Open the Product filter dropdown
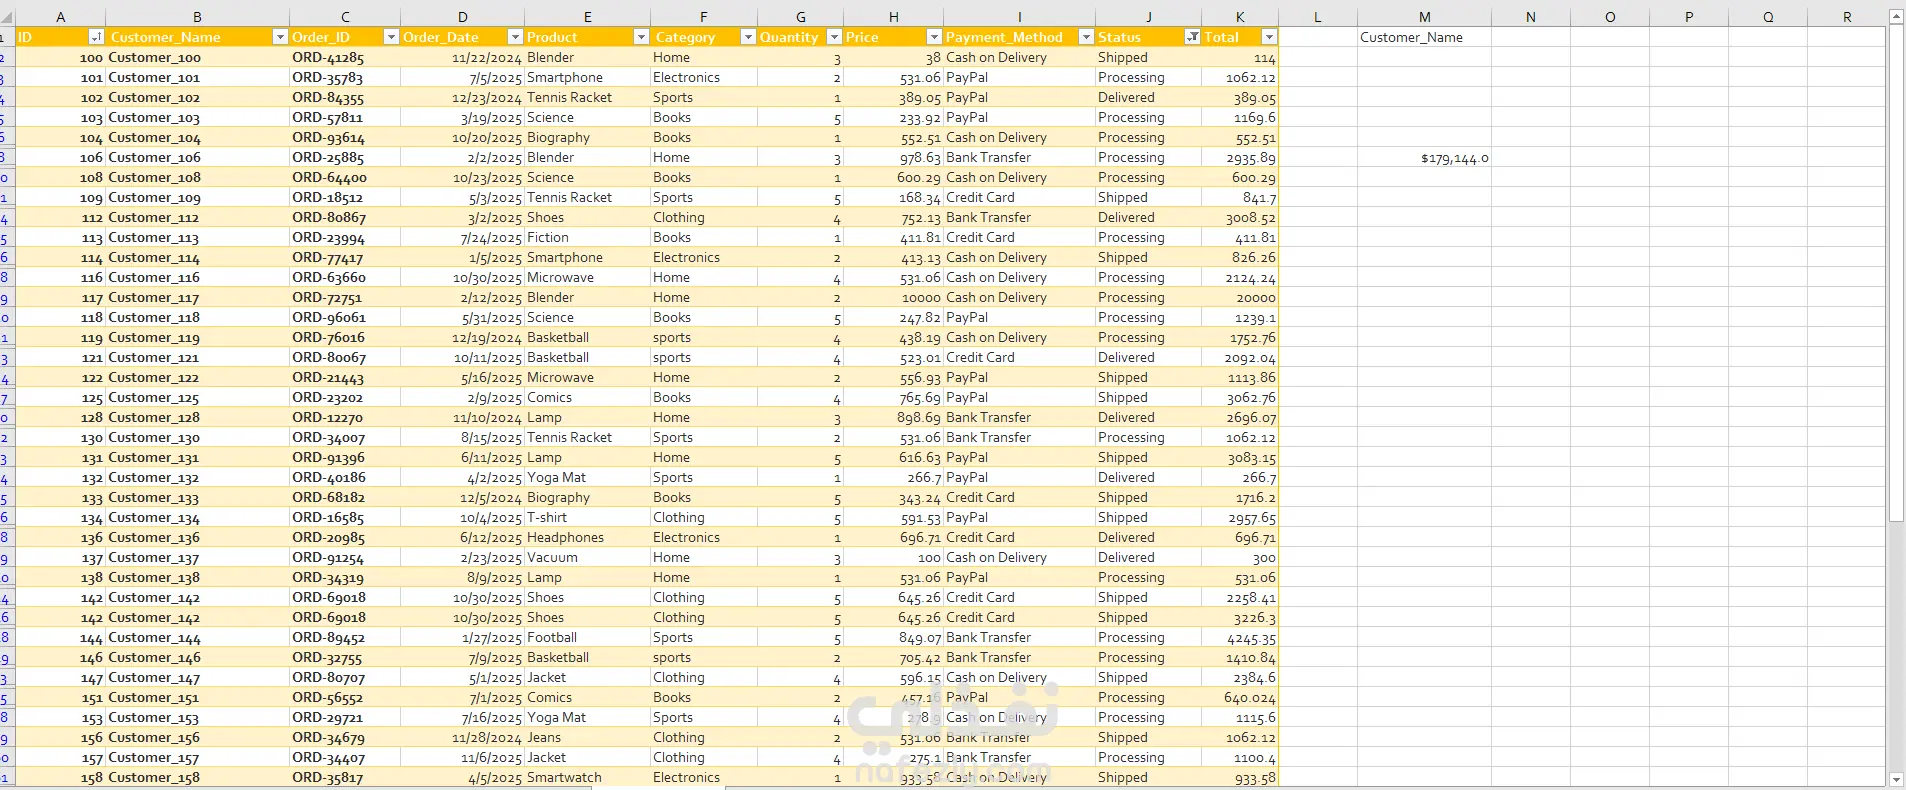1906x790 pixels. [x=641, y=37]
